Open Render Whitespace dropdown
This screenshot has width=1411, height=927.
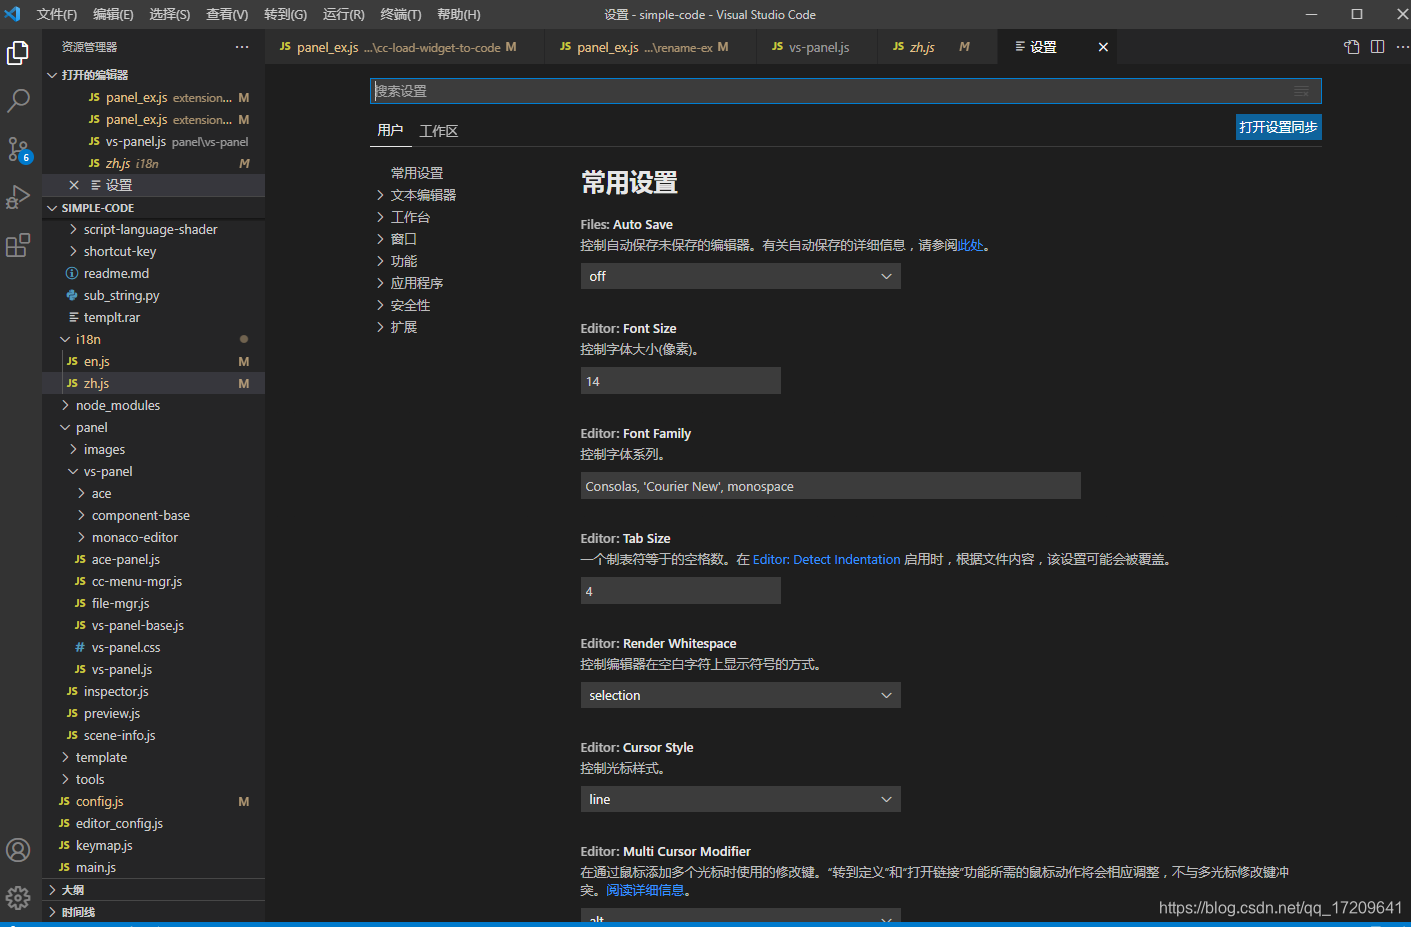click(740, 695)
